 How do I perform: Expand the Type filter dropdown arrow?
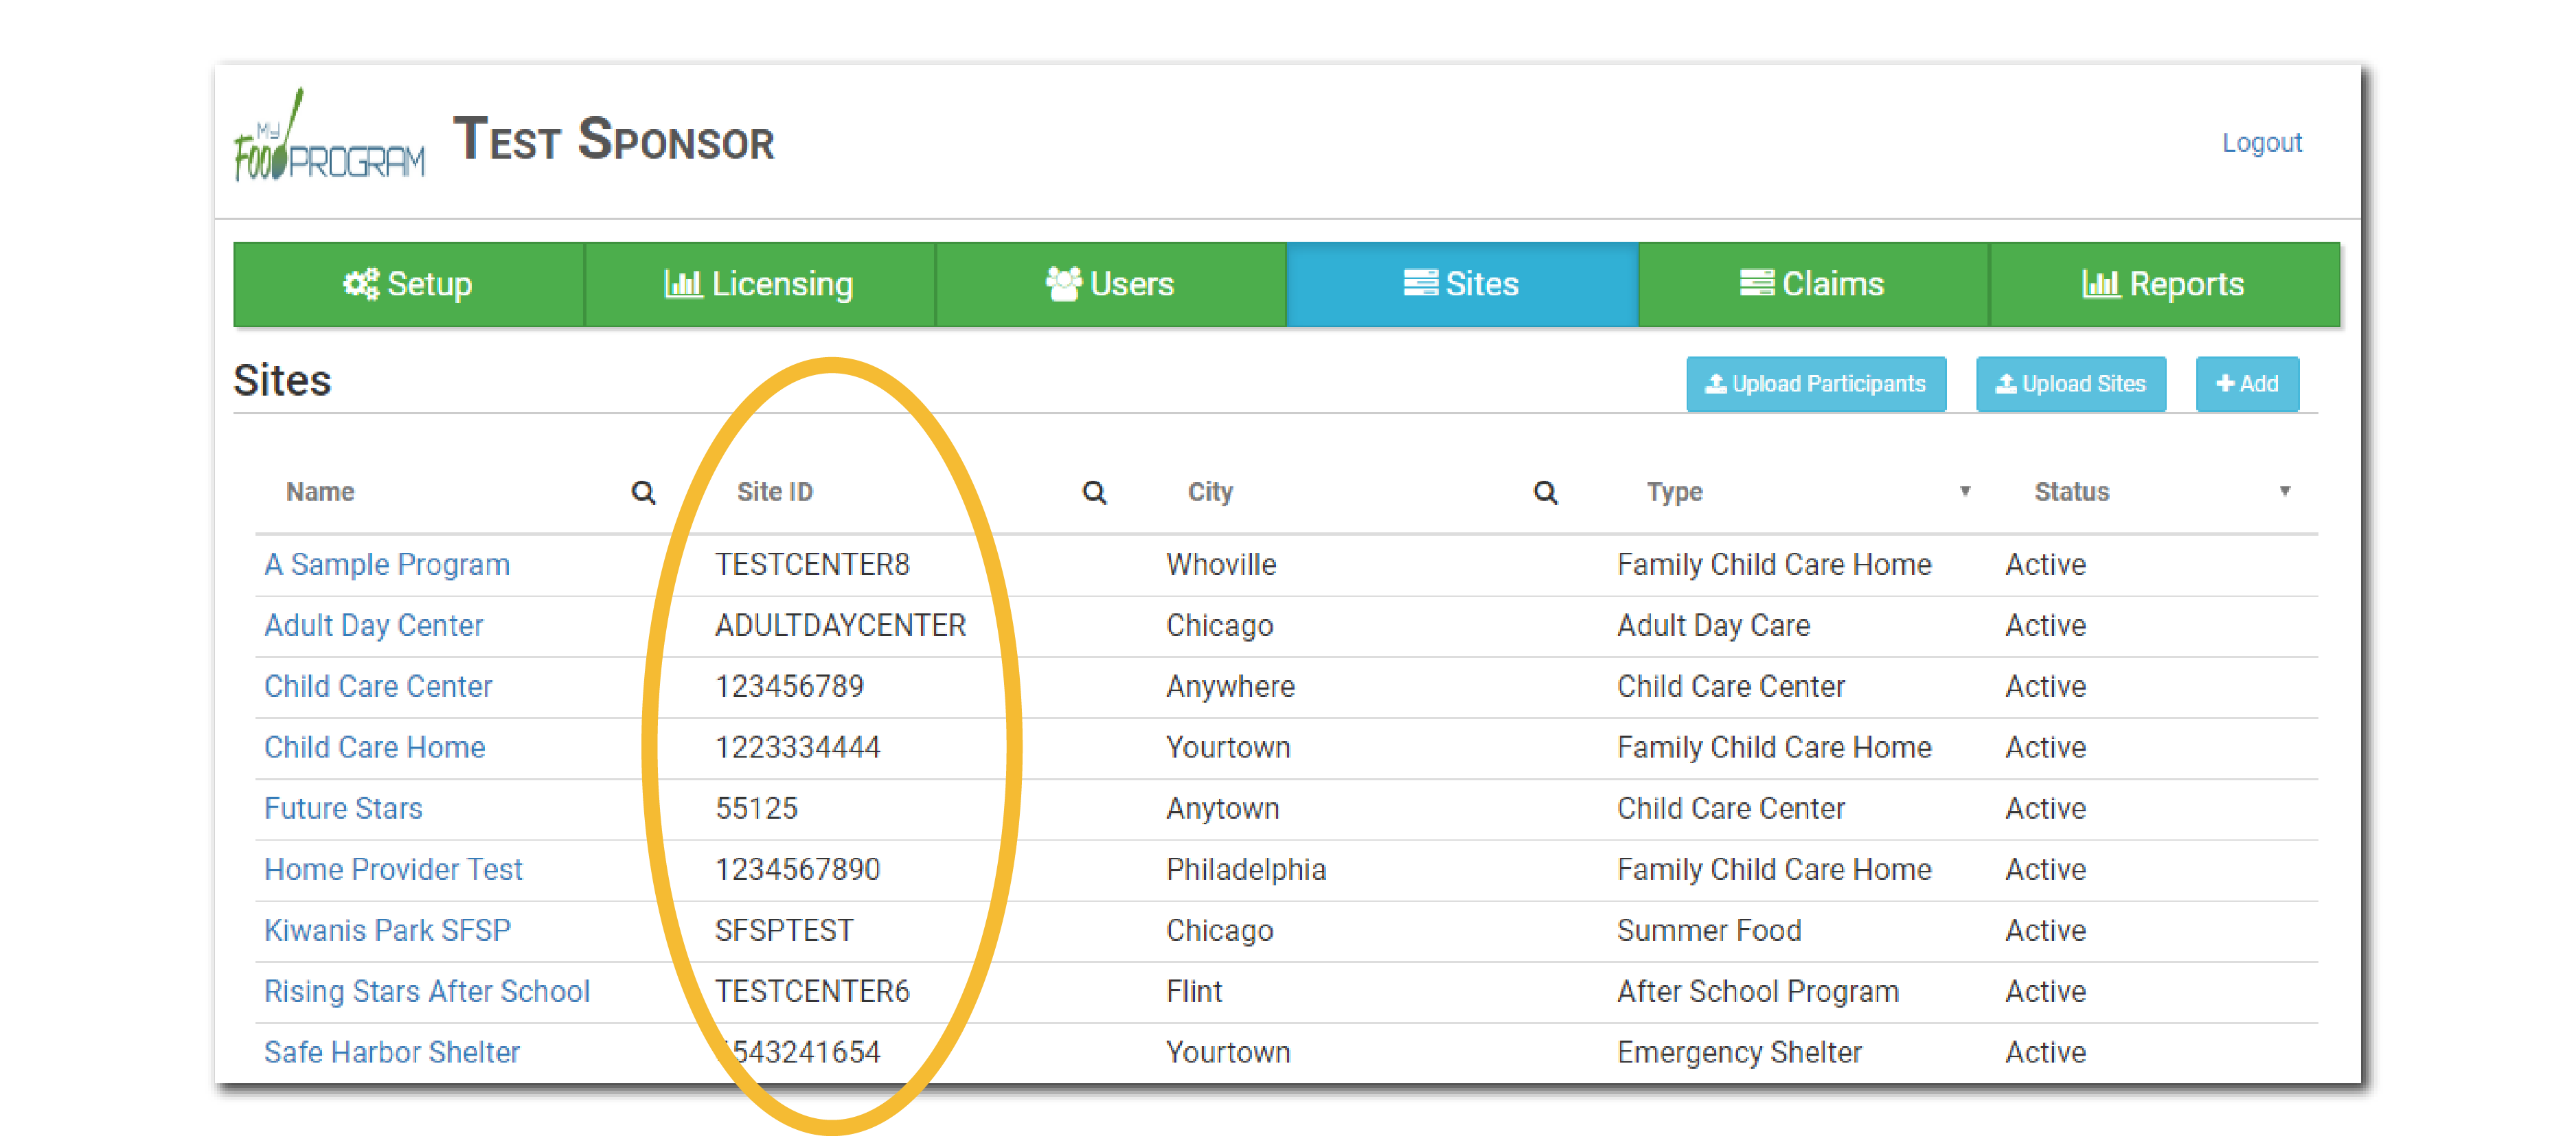(x=1964, y=491)
